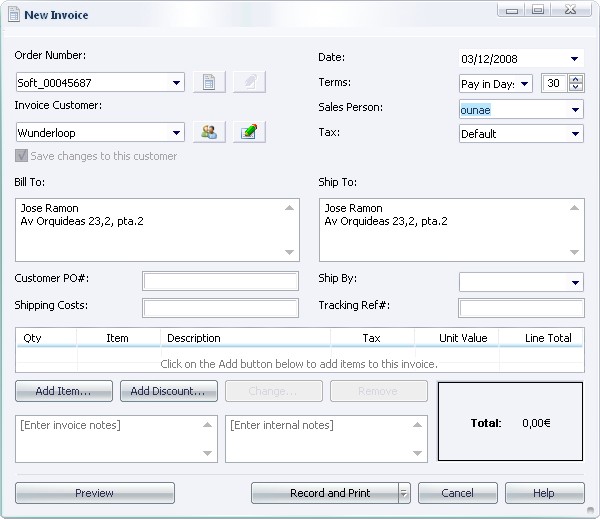Click the New Invoice title bar document icon

[x=14, y=15]
